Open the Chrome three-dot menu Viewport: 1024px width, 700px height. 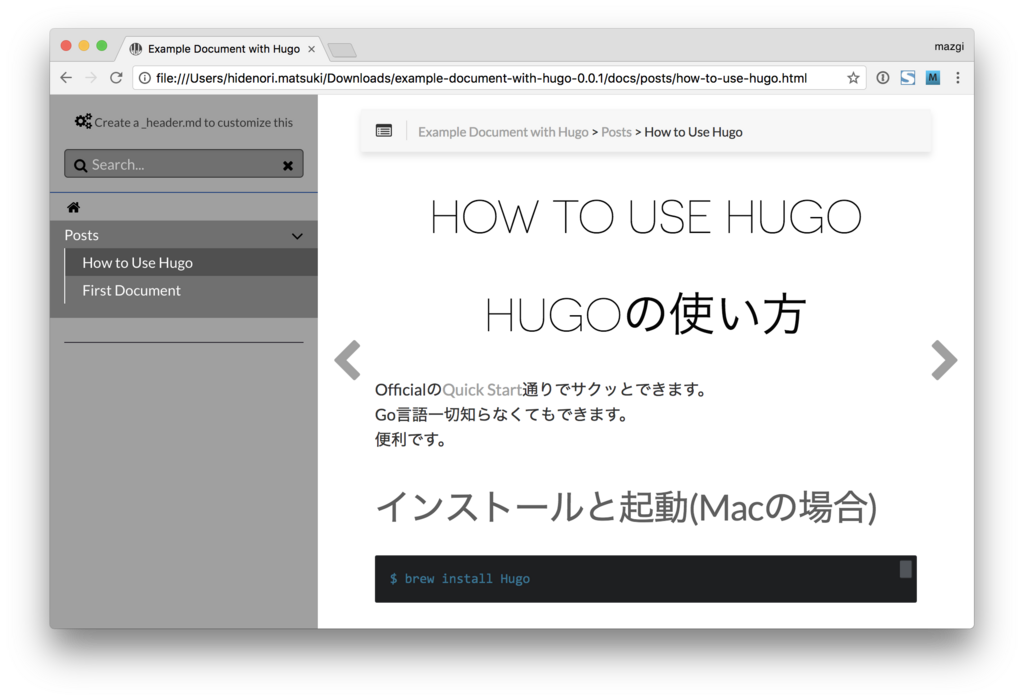(x=957, y=78)
